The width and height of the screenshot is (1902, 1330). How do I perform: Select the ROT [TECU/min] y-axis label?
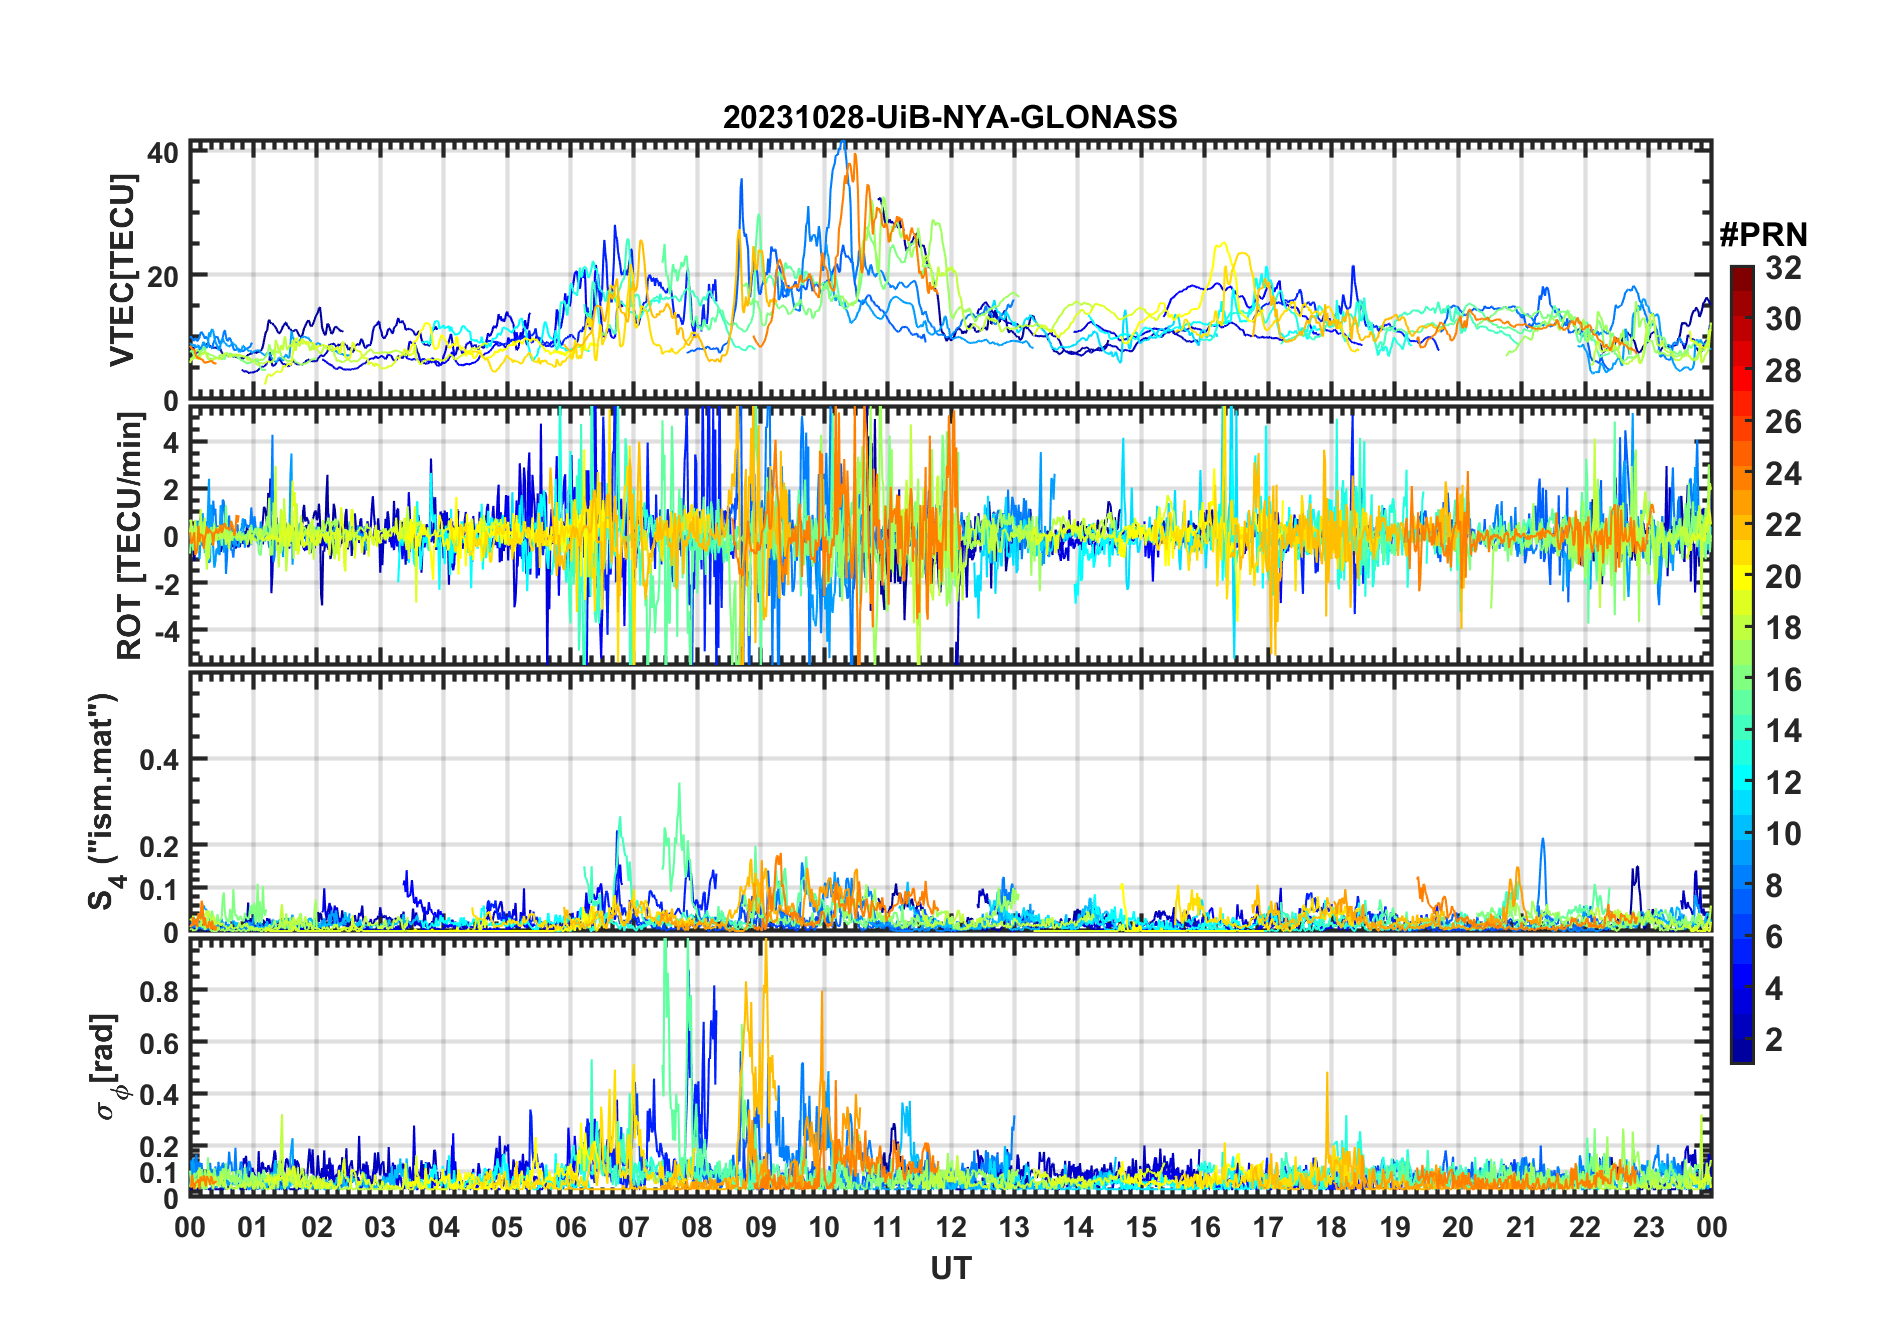coord(130,536)
